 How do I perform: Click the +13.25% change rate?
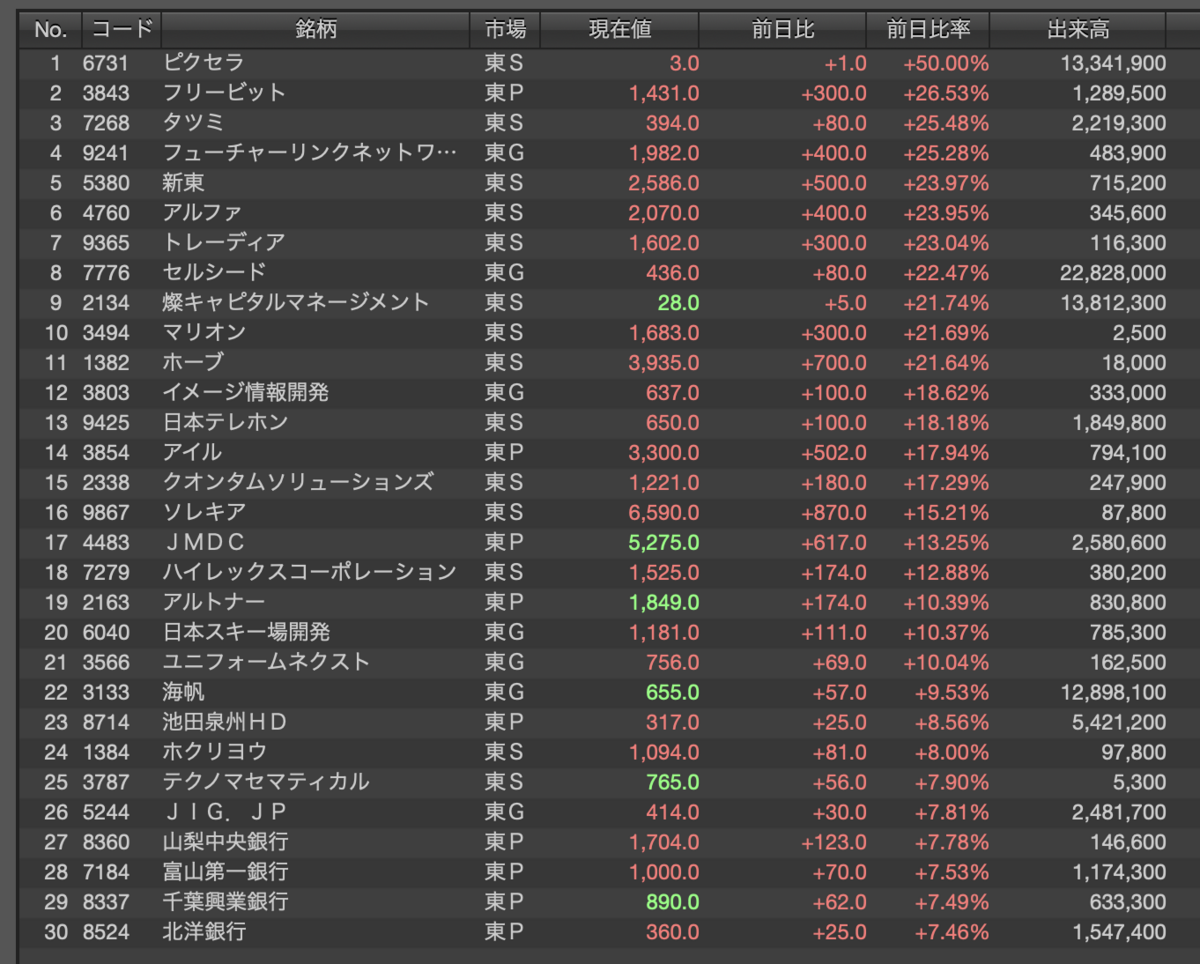(946, 543)
